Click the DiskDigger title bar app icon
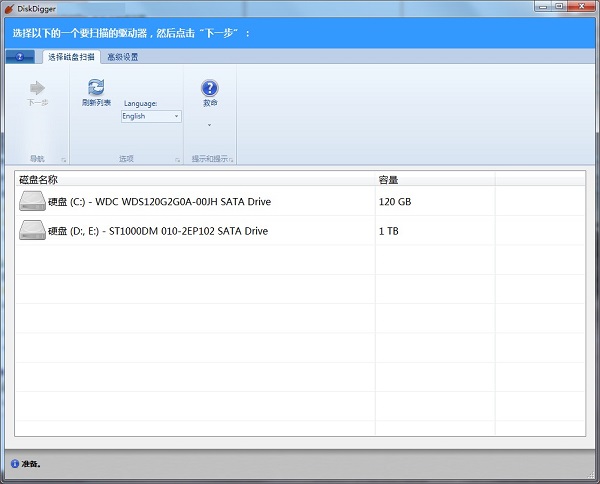The image size is (600, 484). click(x=9, y=8)
